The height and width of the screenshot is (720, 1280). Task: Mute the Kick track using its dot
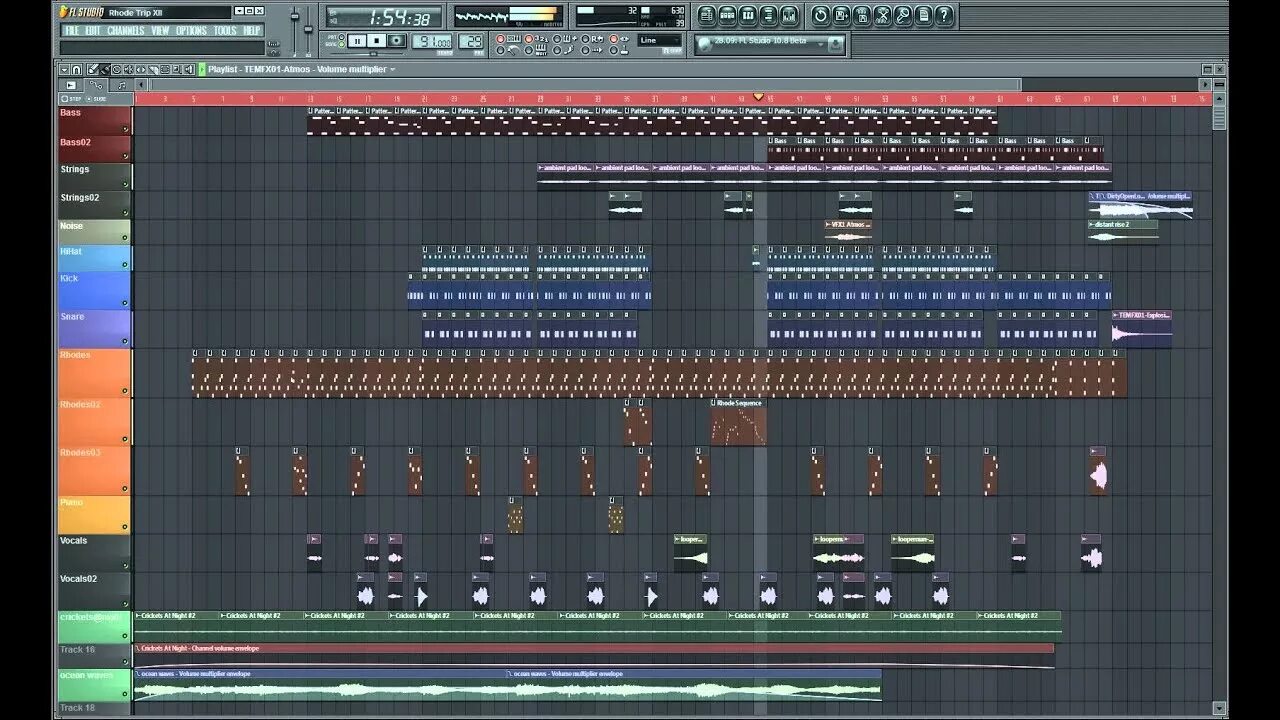(x=126, y=304)
